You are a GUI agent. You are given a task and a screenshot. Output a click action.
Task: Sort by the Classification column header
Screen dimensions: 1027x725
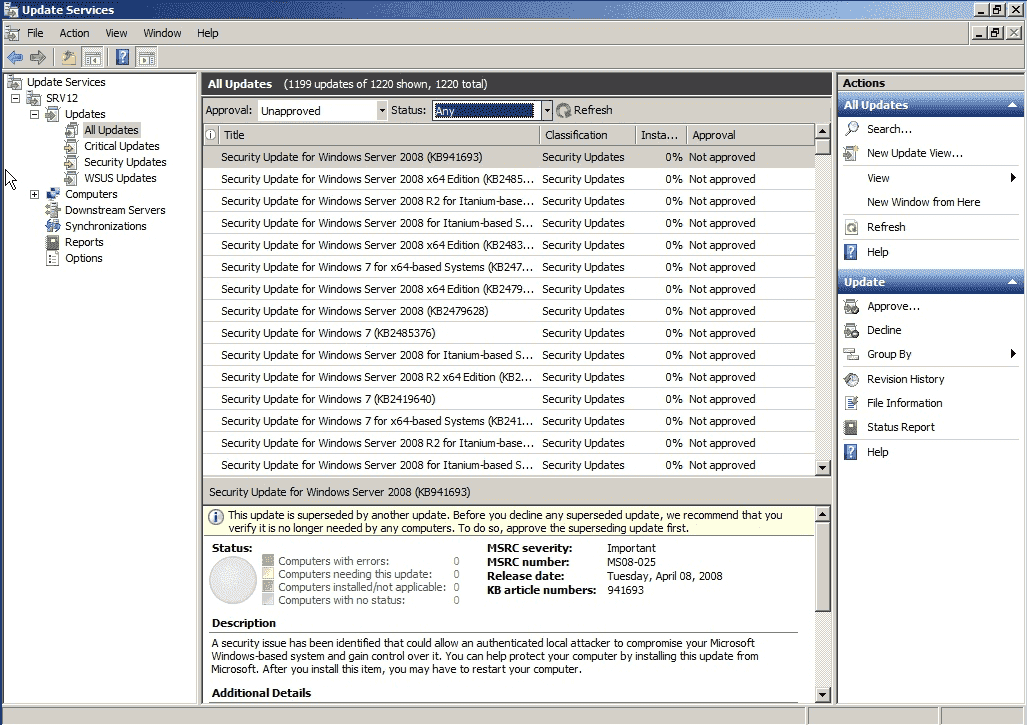click(588, 135)
